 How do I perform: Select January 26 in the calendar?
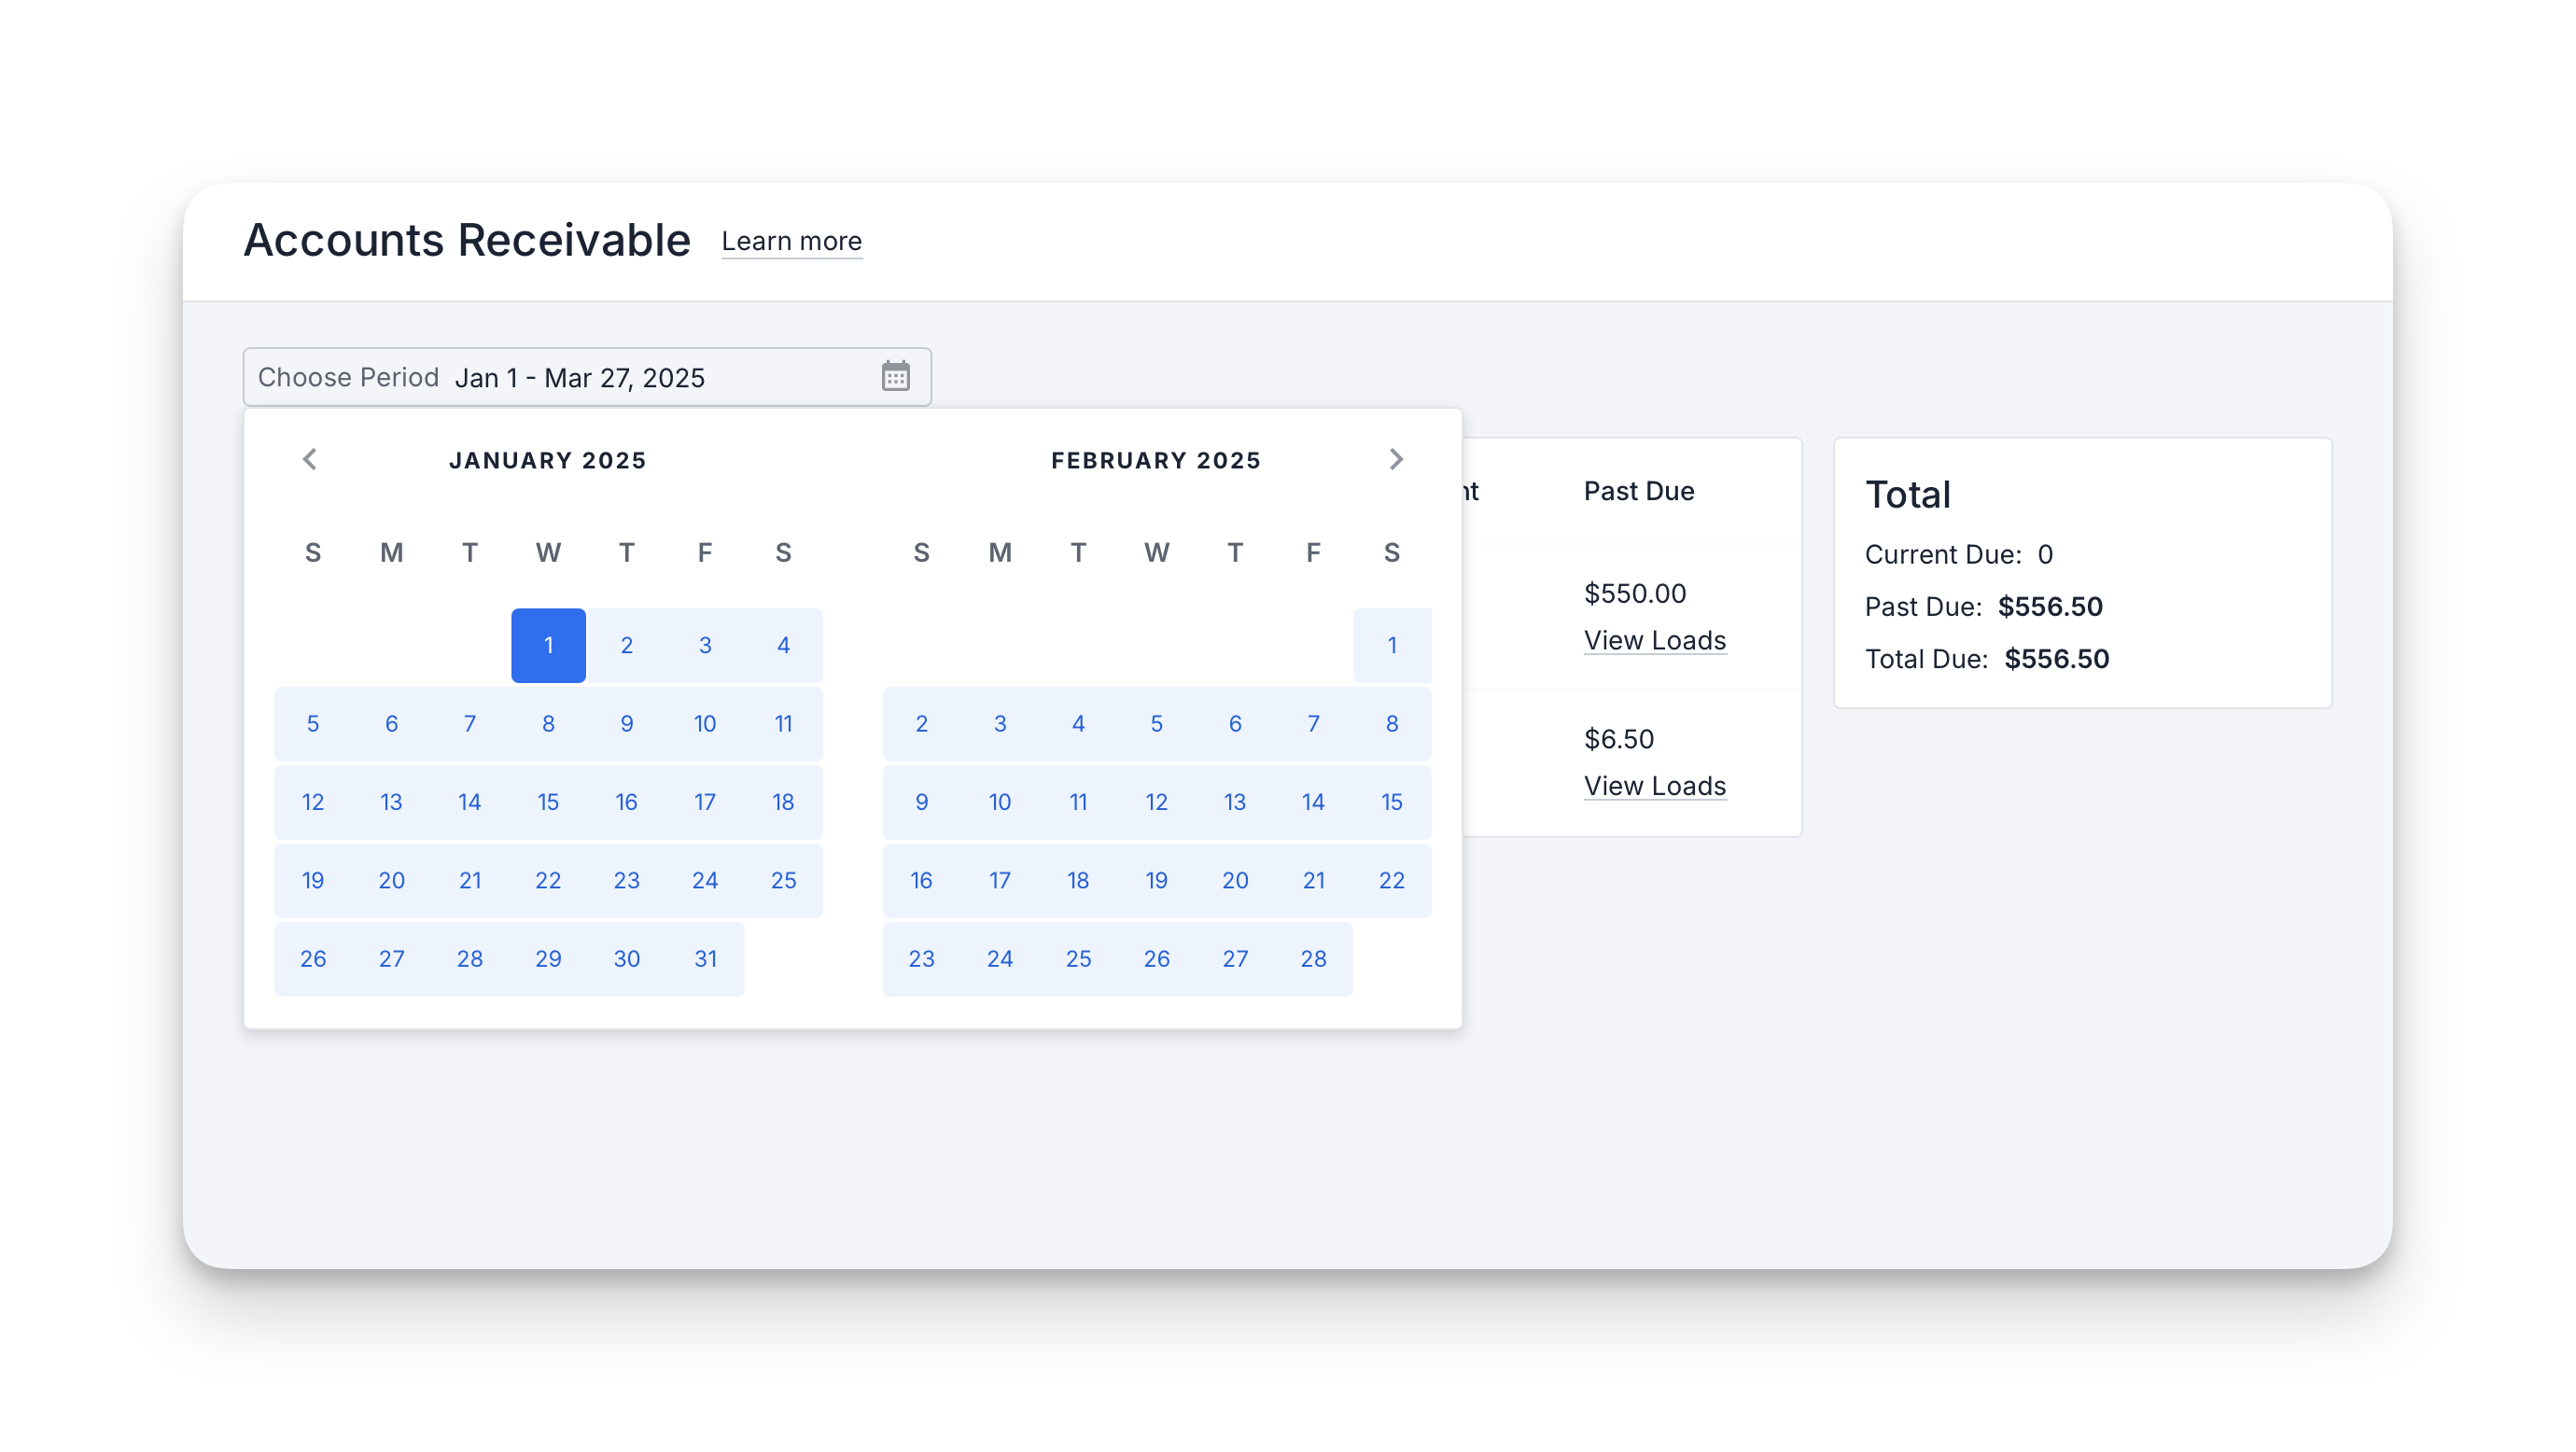pos(313,959)
